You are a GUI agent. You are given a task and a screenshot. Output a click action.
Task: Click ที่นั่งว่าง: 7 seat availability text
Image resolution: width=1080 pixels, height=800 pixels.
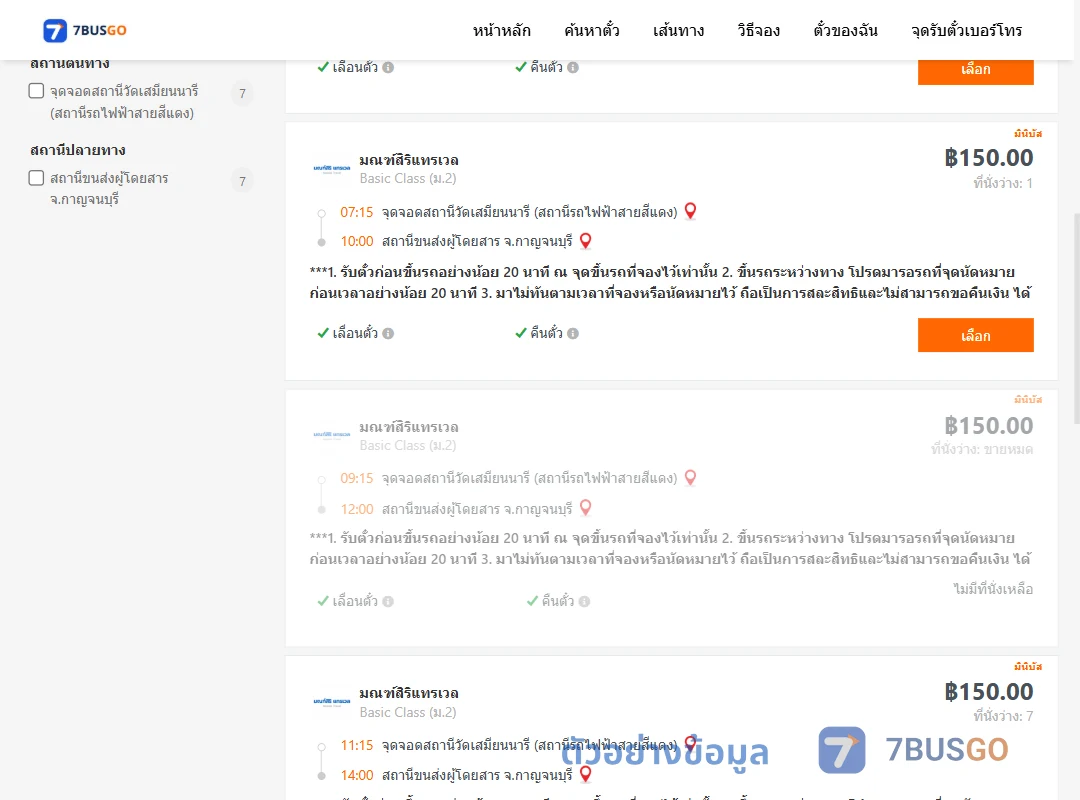(x=1003, y=717)
